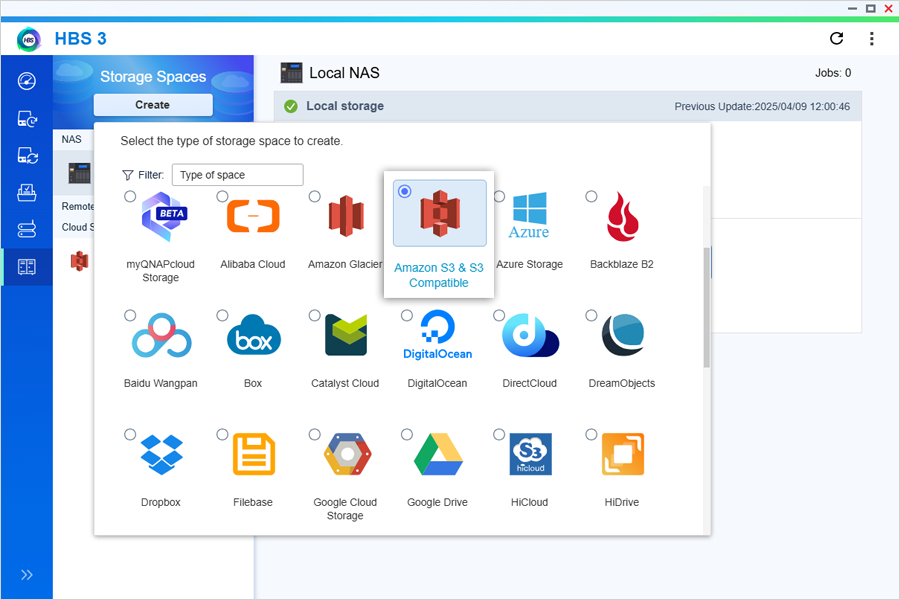
Task: Click the DreamObjects logo icon
Action: point(623,335)
